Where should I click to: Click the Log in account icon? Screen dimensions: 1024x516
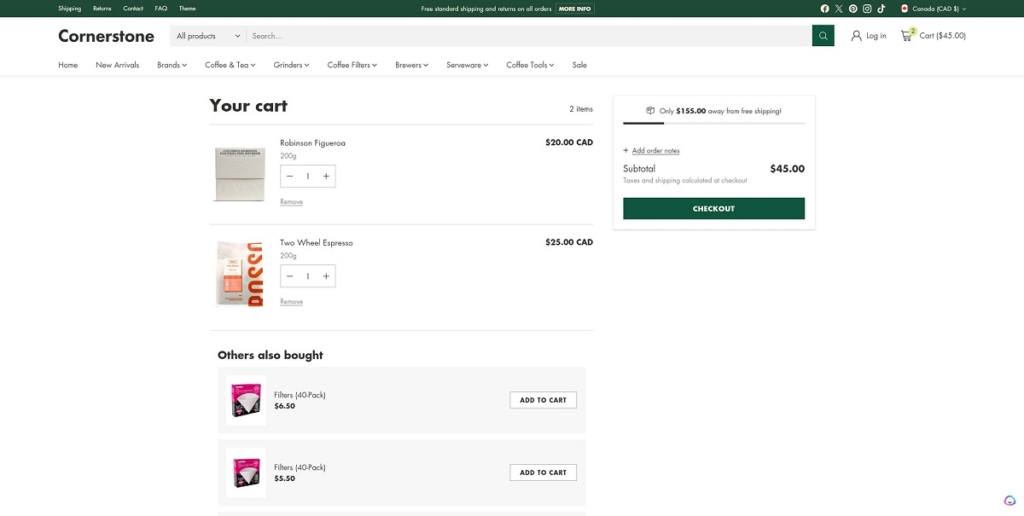[856, 36]
